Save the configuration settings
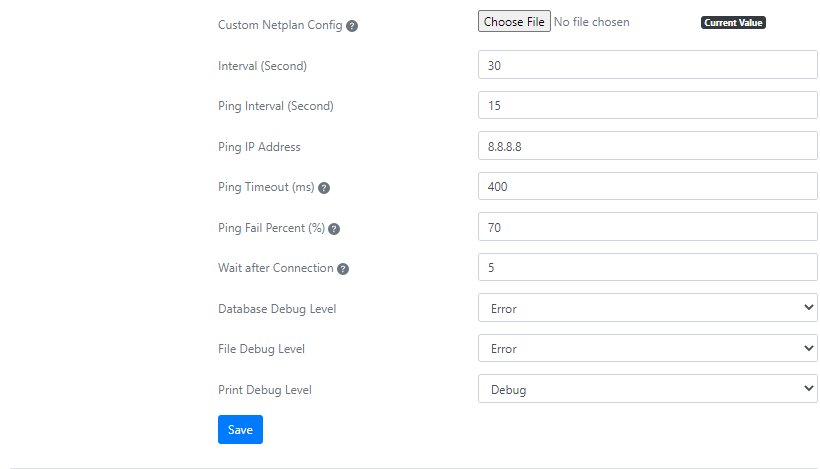 [x=240, y=430]
